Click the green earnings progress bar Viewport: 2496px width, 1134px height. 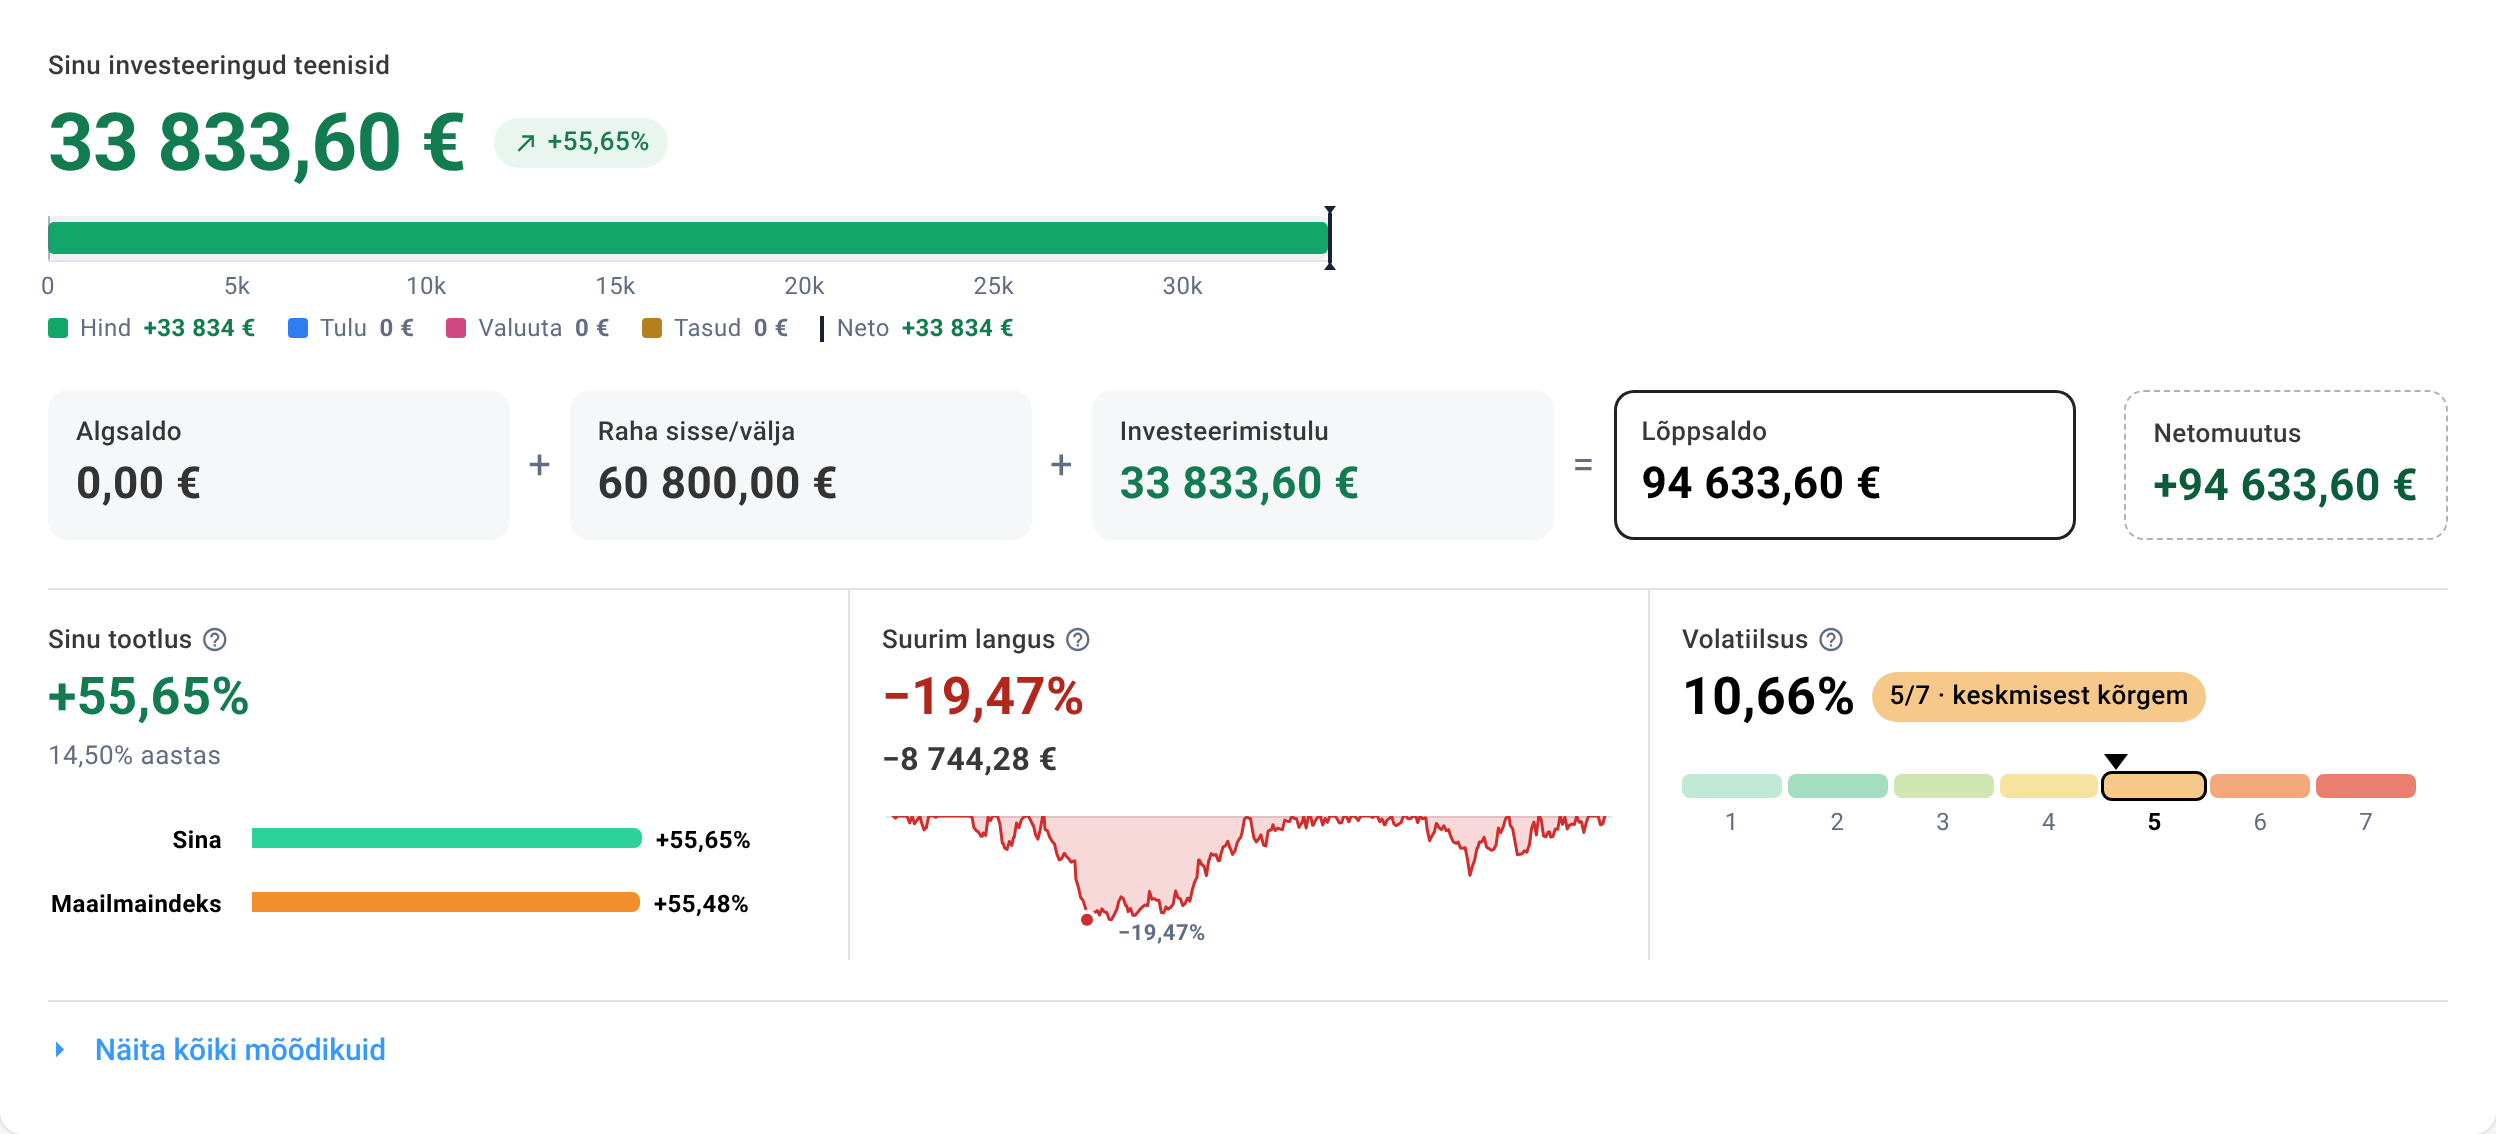coord(688,238)
